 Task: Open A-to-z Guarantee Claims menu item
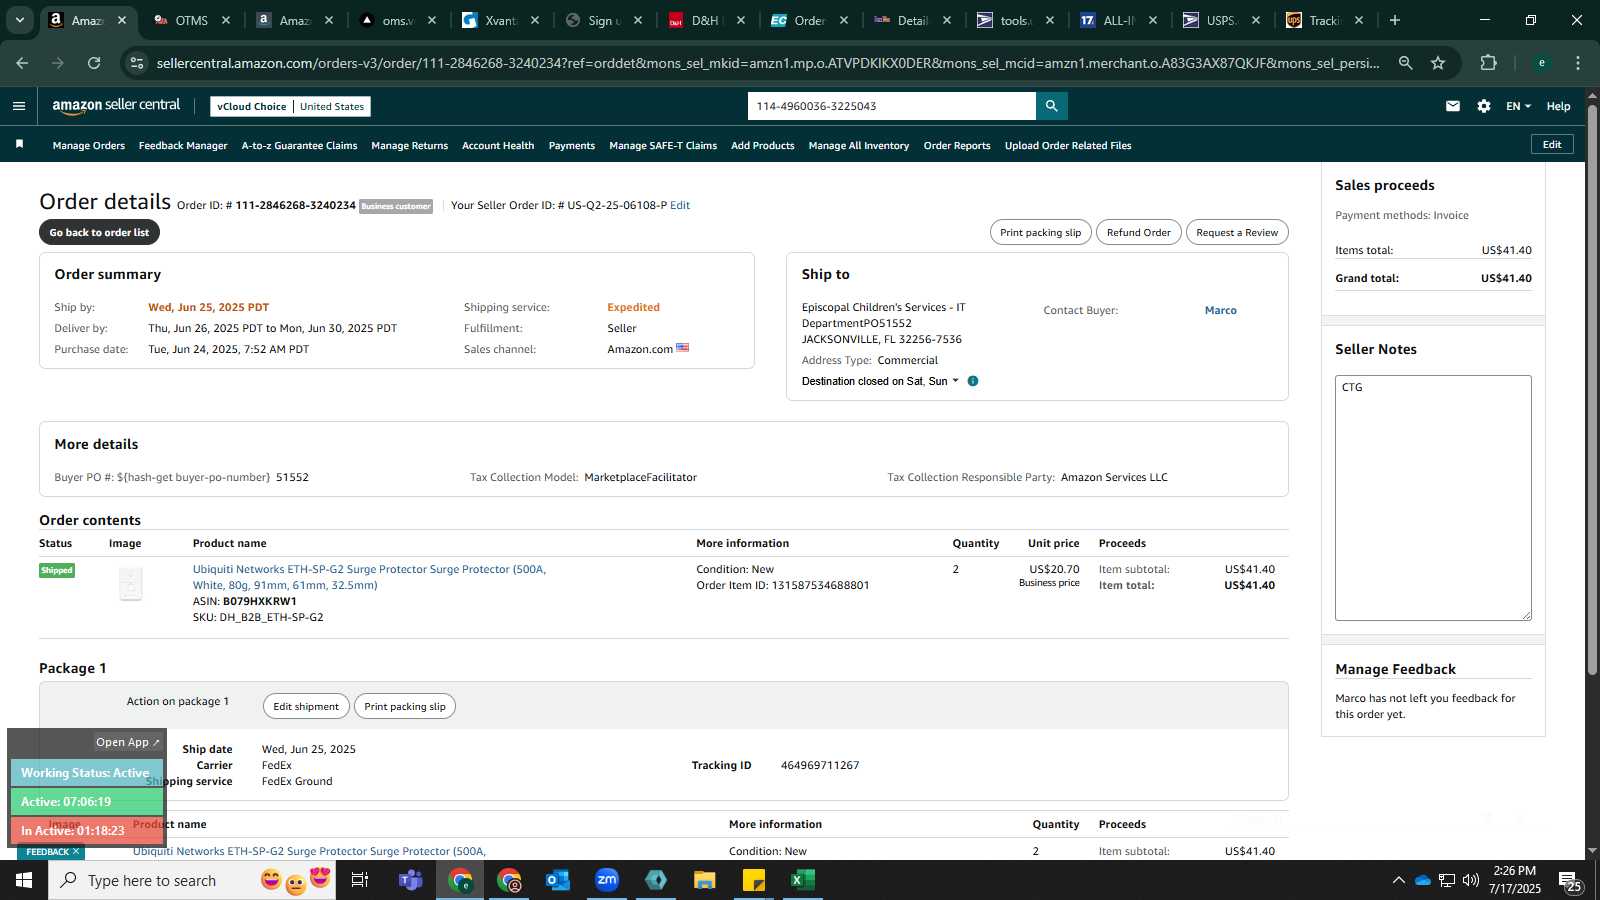point(299,145)
